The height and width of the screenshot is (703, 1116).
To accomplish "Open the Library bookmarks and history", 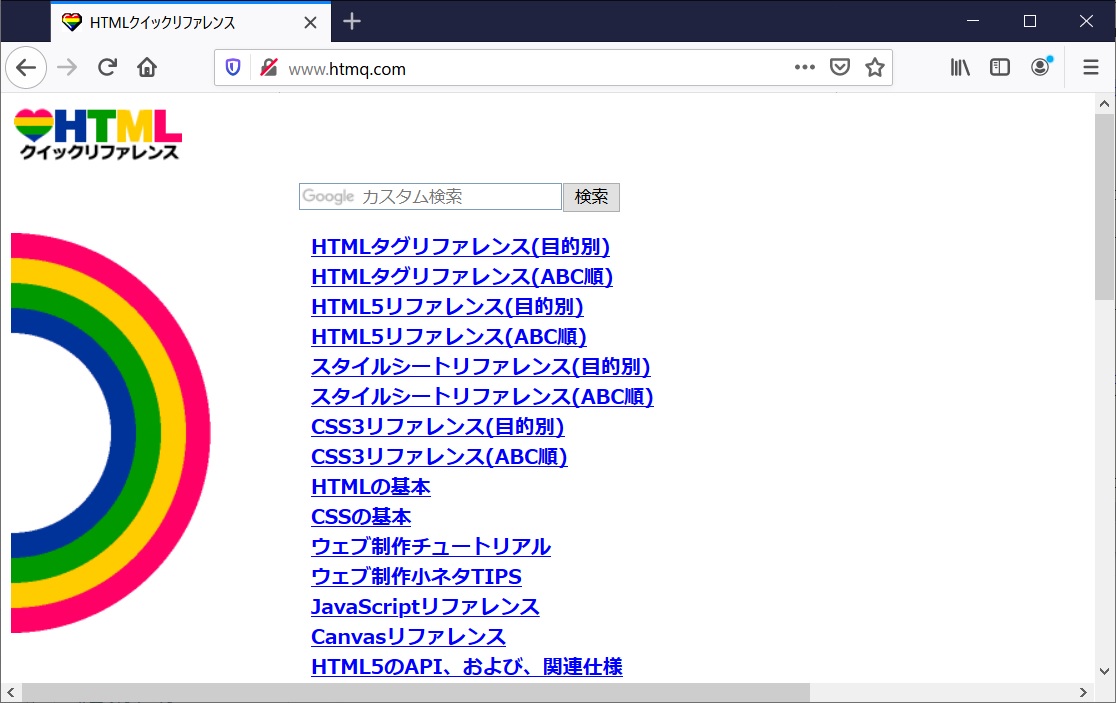I will (x=960, y=68).
